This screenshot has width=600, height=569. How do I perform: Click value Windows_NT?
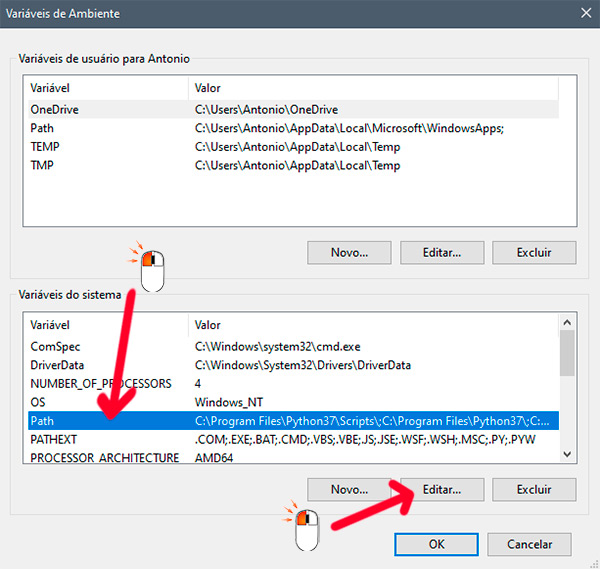click(x=229, y=402)
